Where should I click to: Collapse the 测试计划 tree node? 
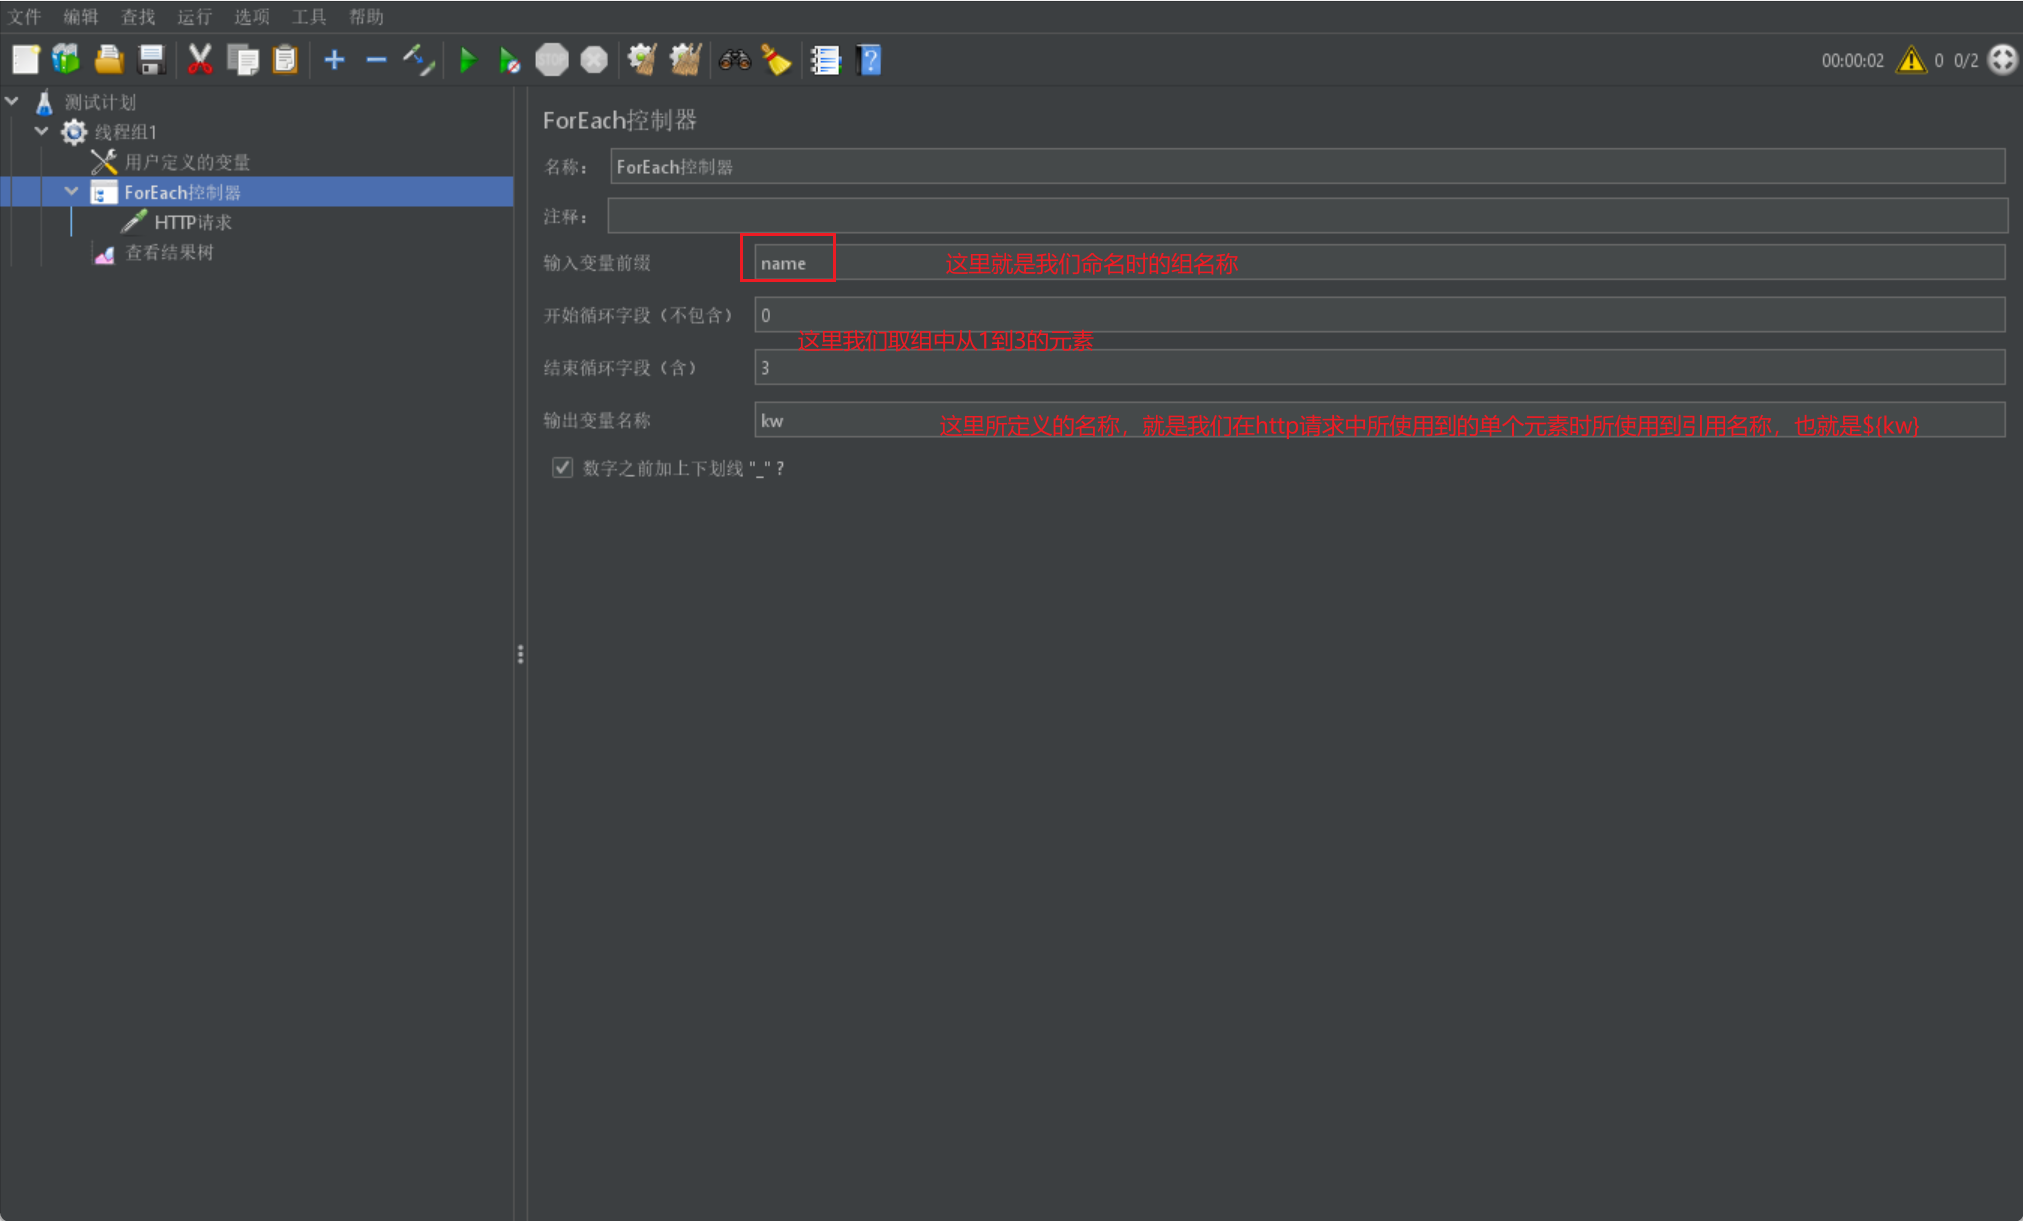(13, 101)
